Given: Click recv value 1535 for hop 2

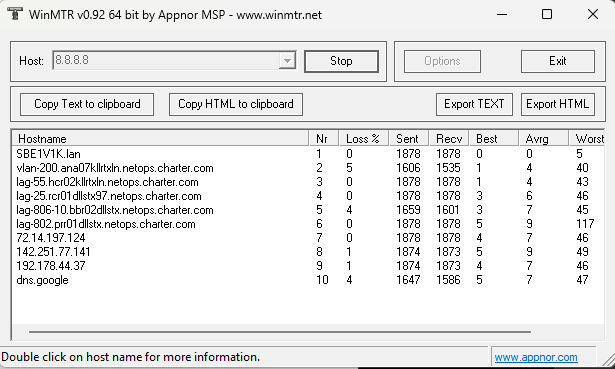Looking at the screenshot, I should coord(448,168).
